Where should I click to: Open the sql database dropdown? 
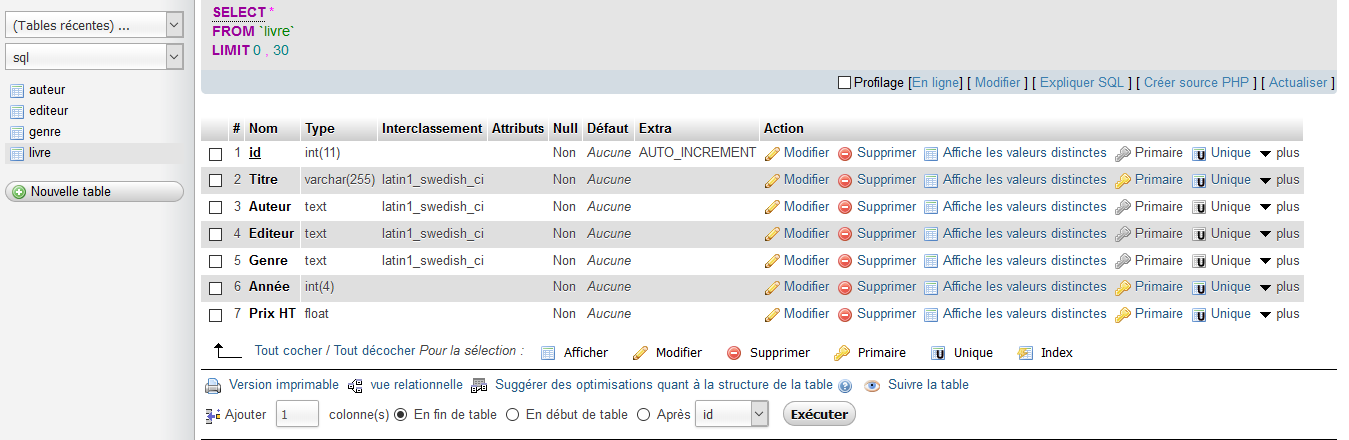[94, 58]
